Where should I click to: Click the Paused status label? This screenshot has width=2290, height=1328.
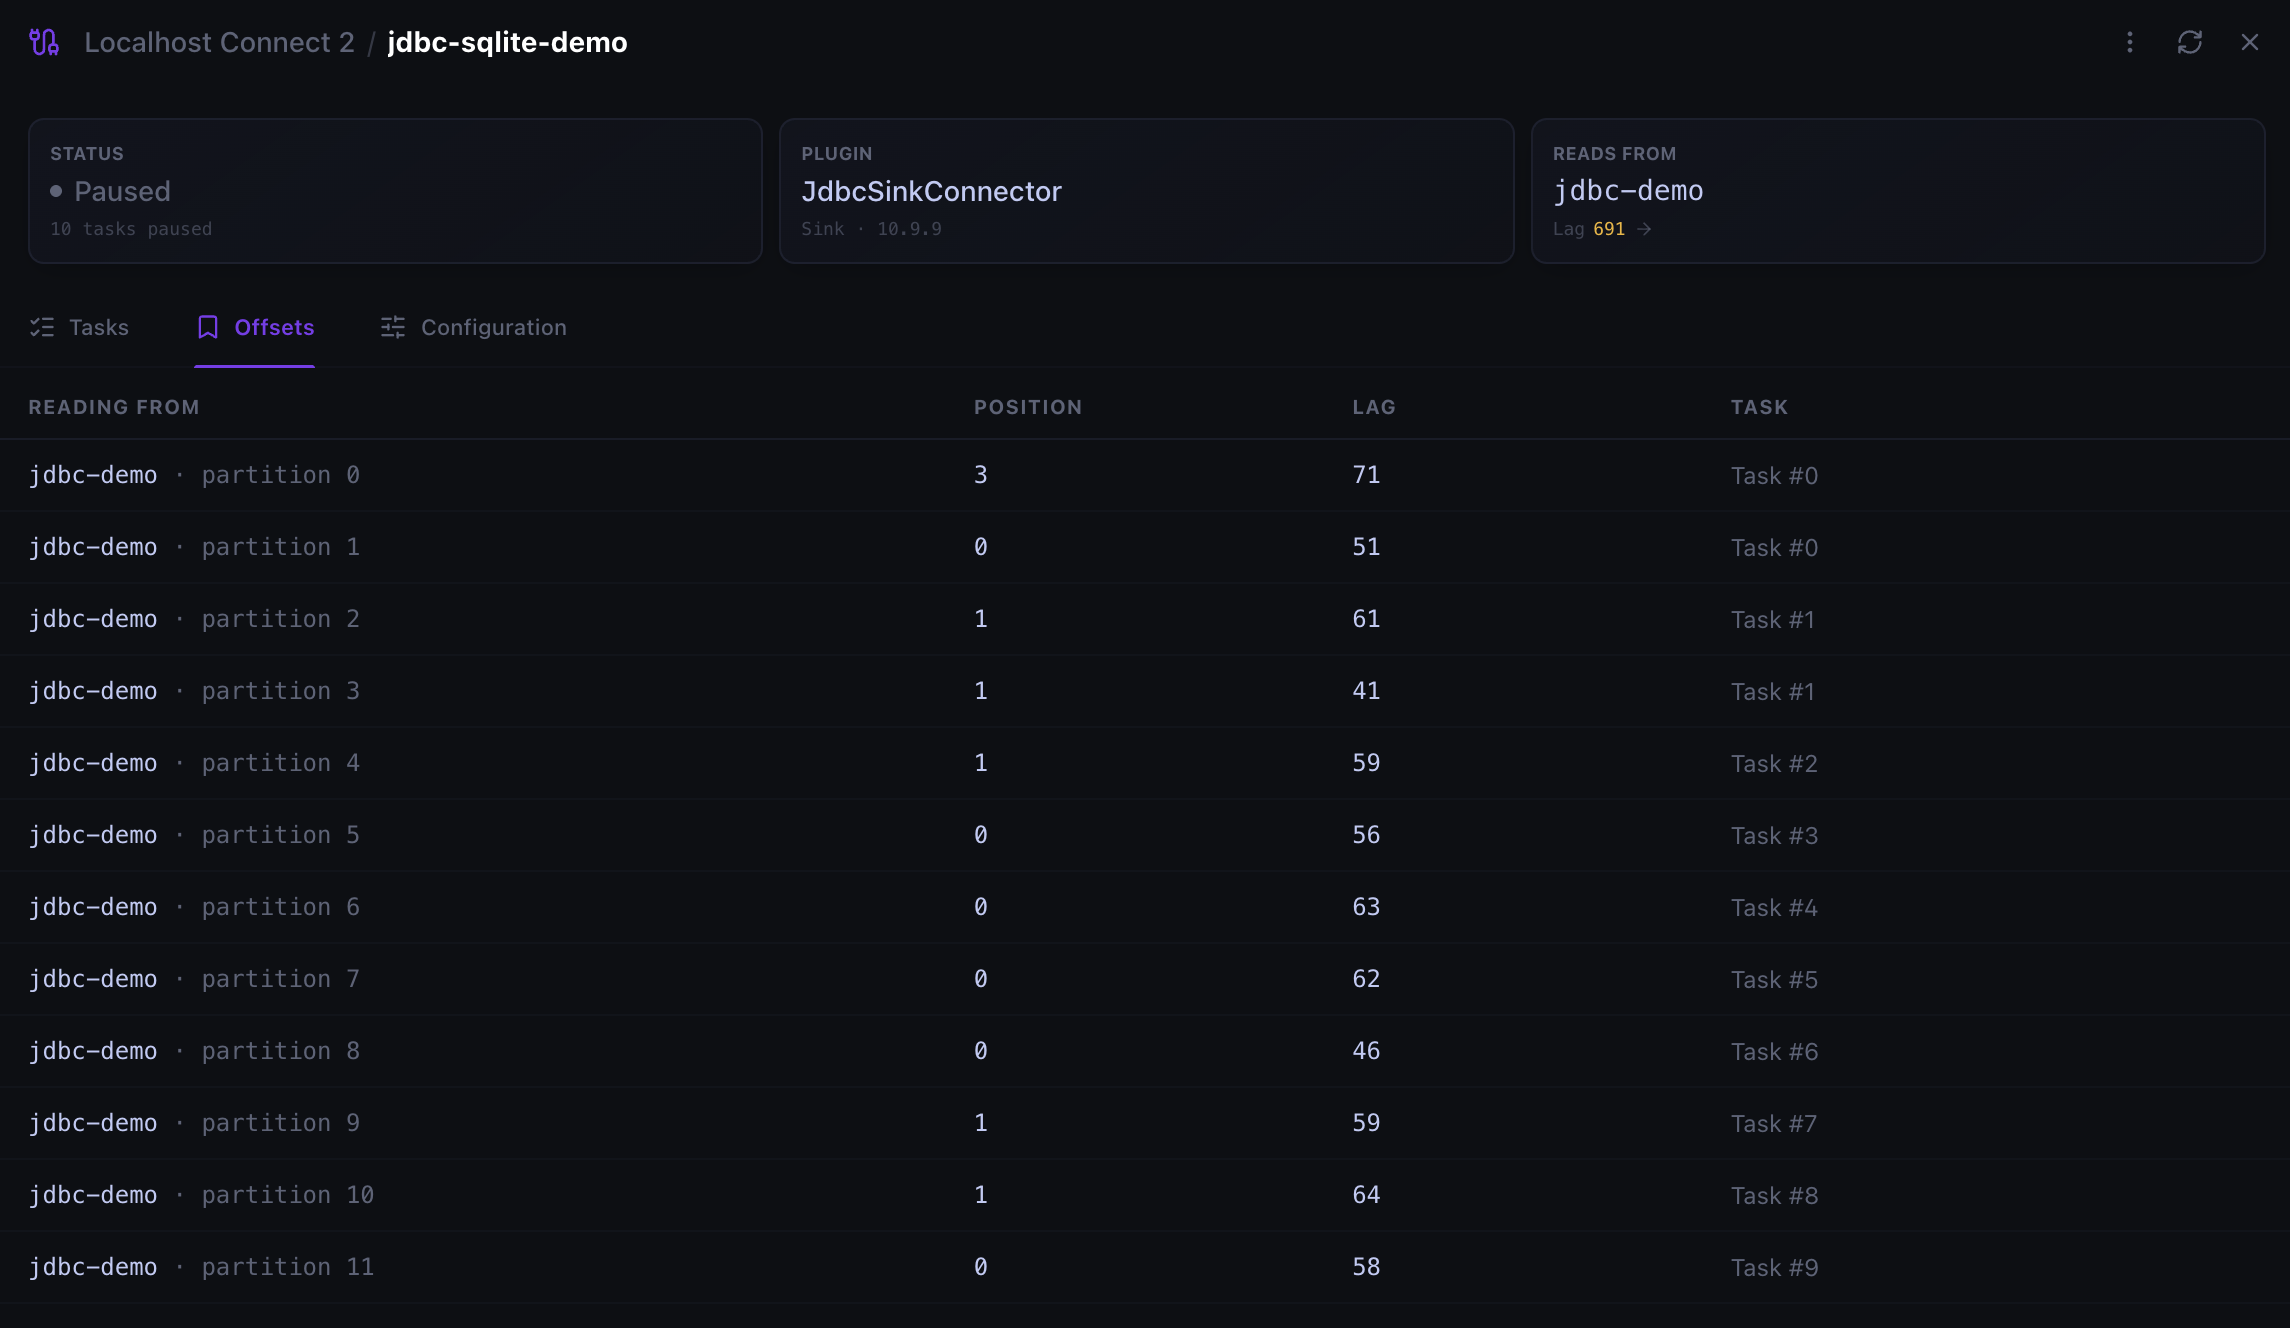[122, 191]
